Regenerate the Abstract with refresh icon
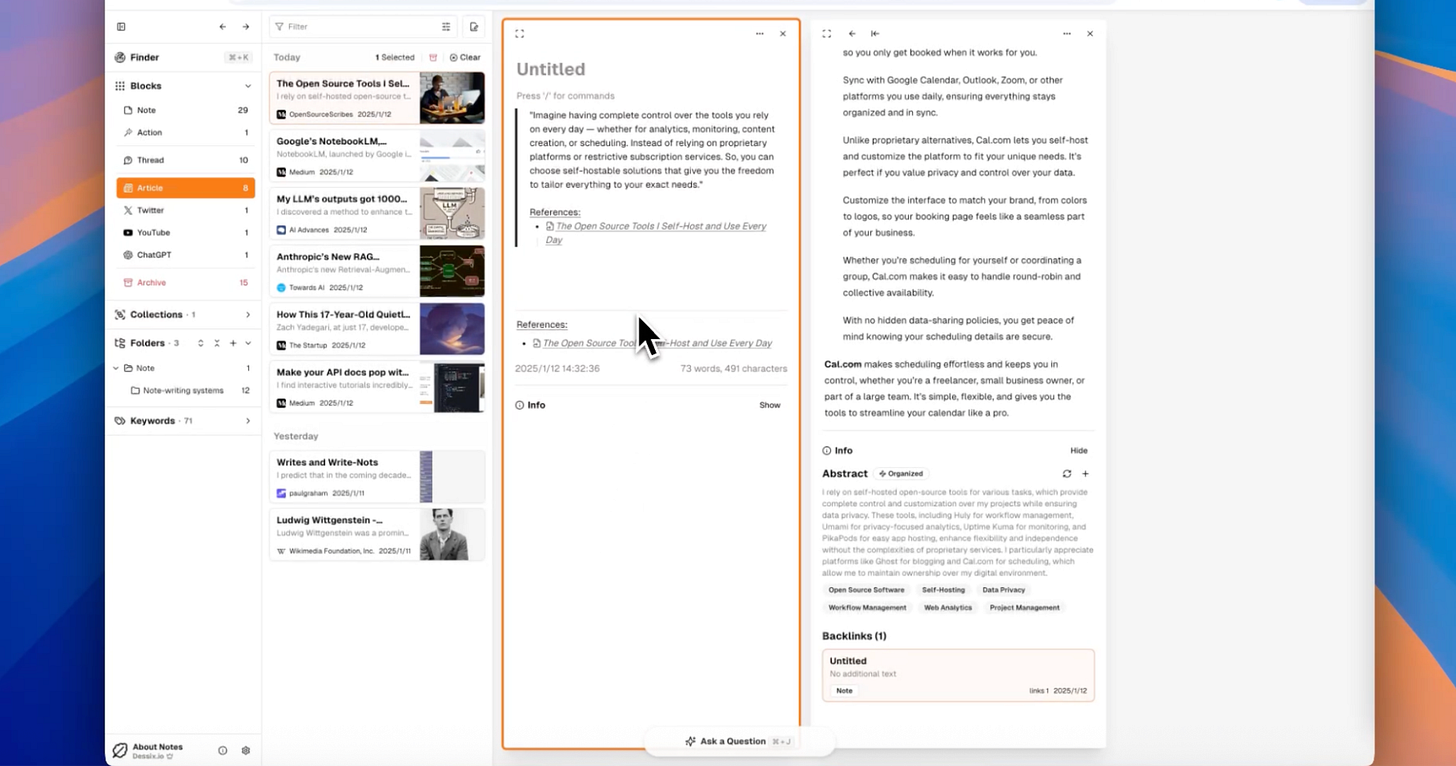 [x=1067, y=474]
